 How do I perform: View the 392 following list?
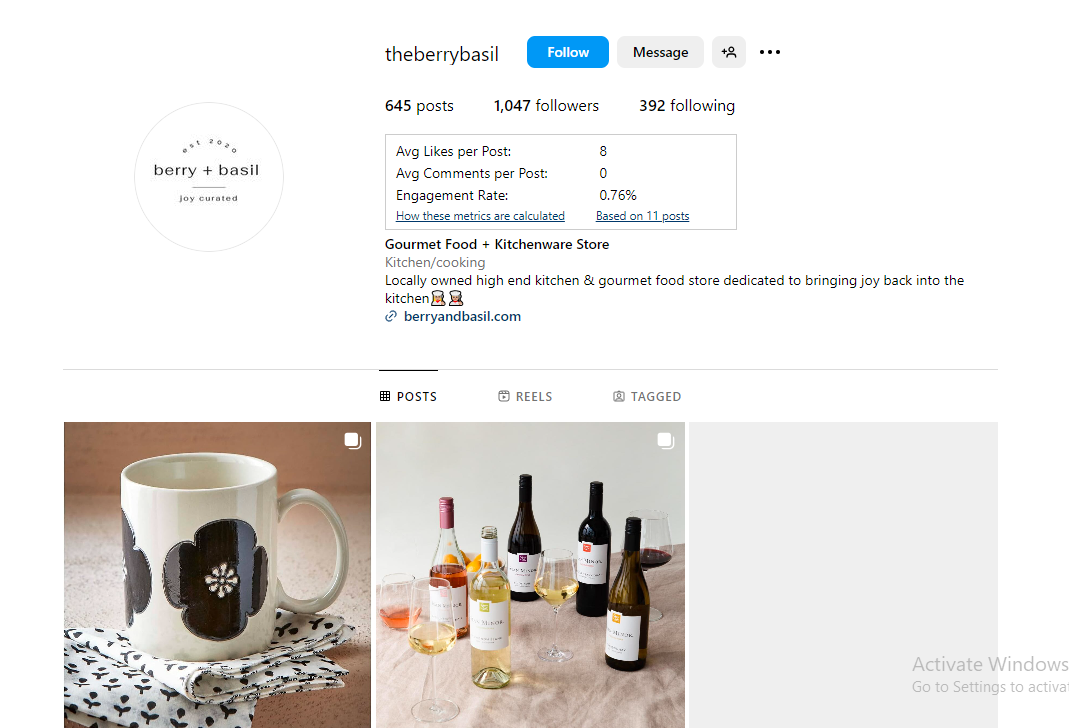tap(687, 105)
